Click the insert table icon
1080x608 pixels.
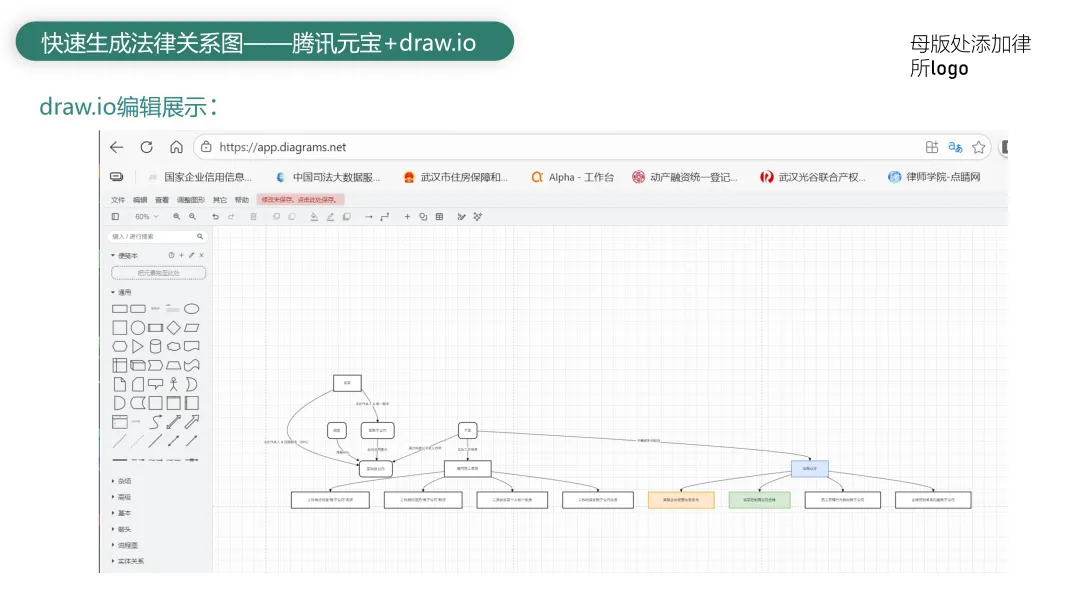439,217
